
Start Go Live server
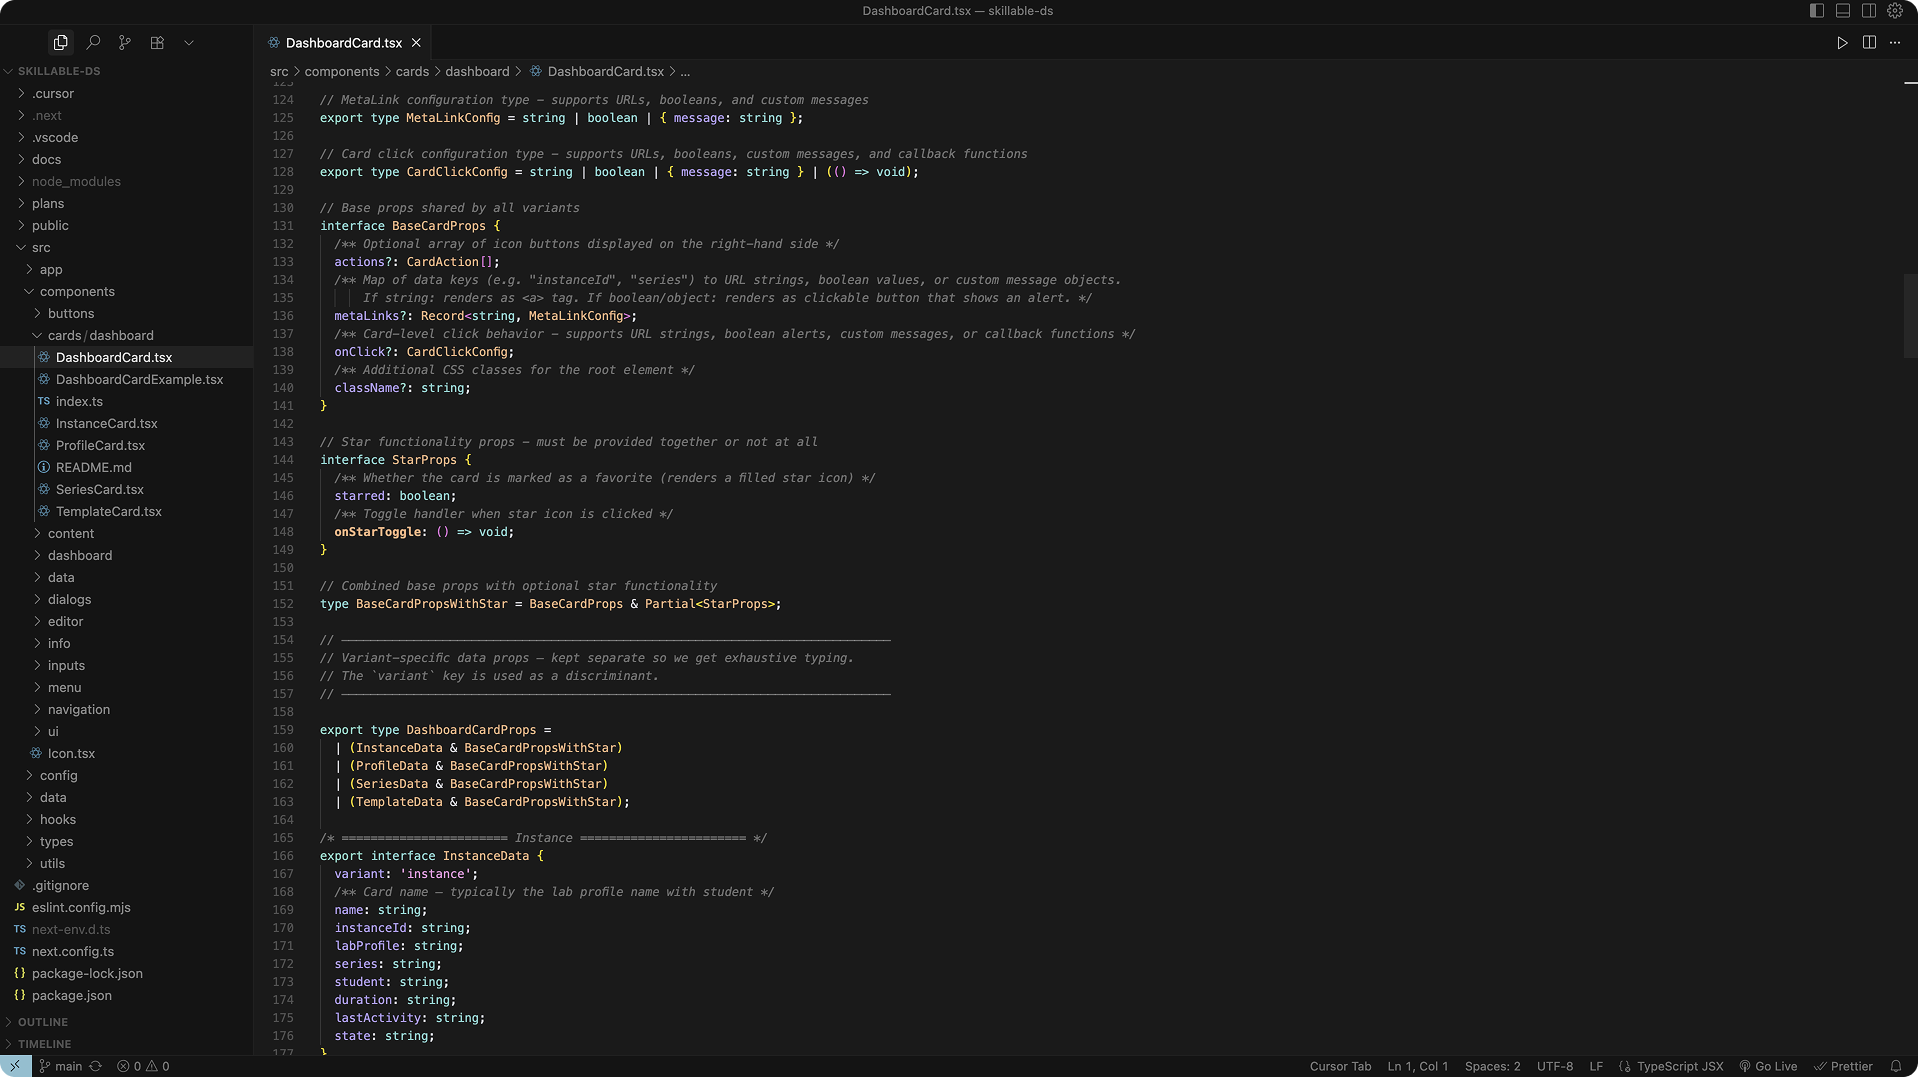(x=1768, y=1066)
